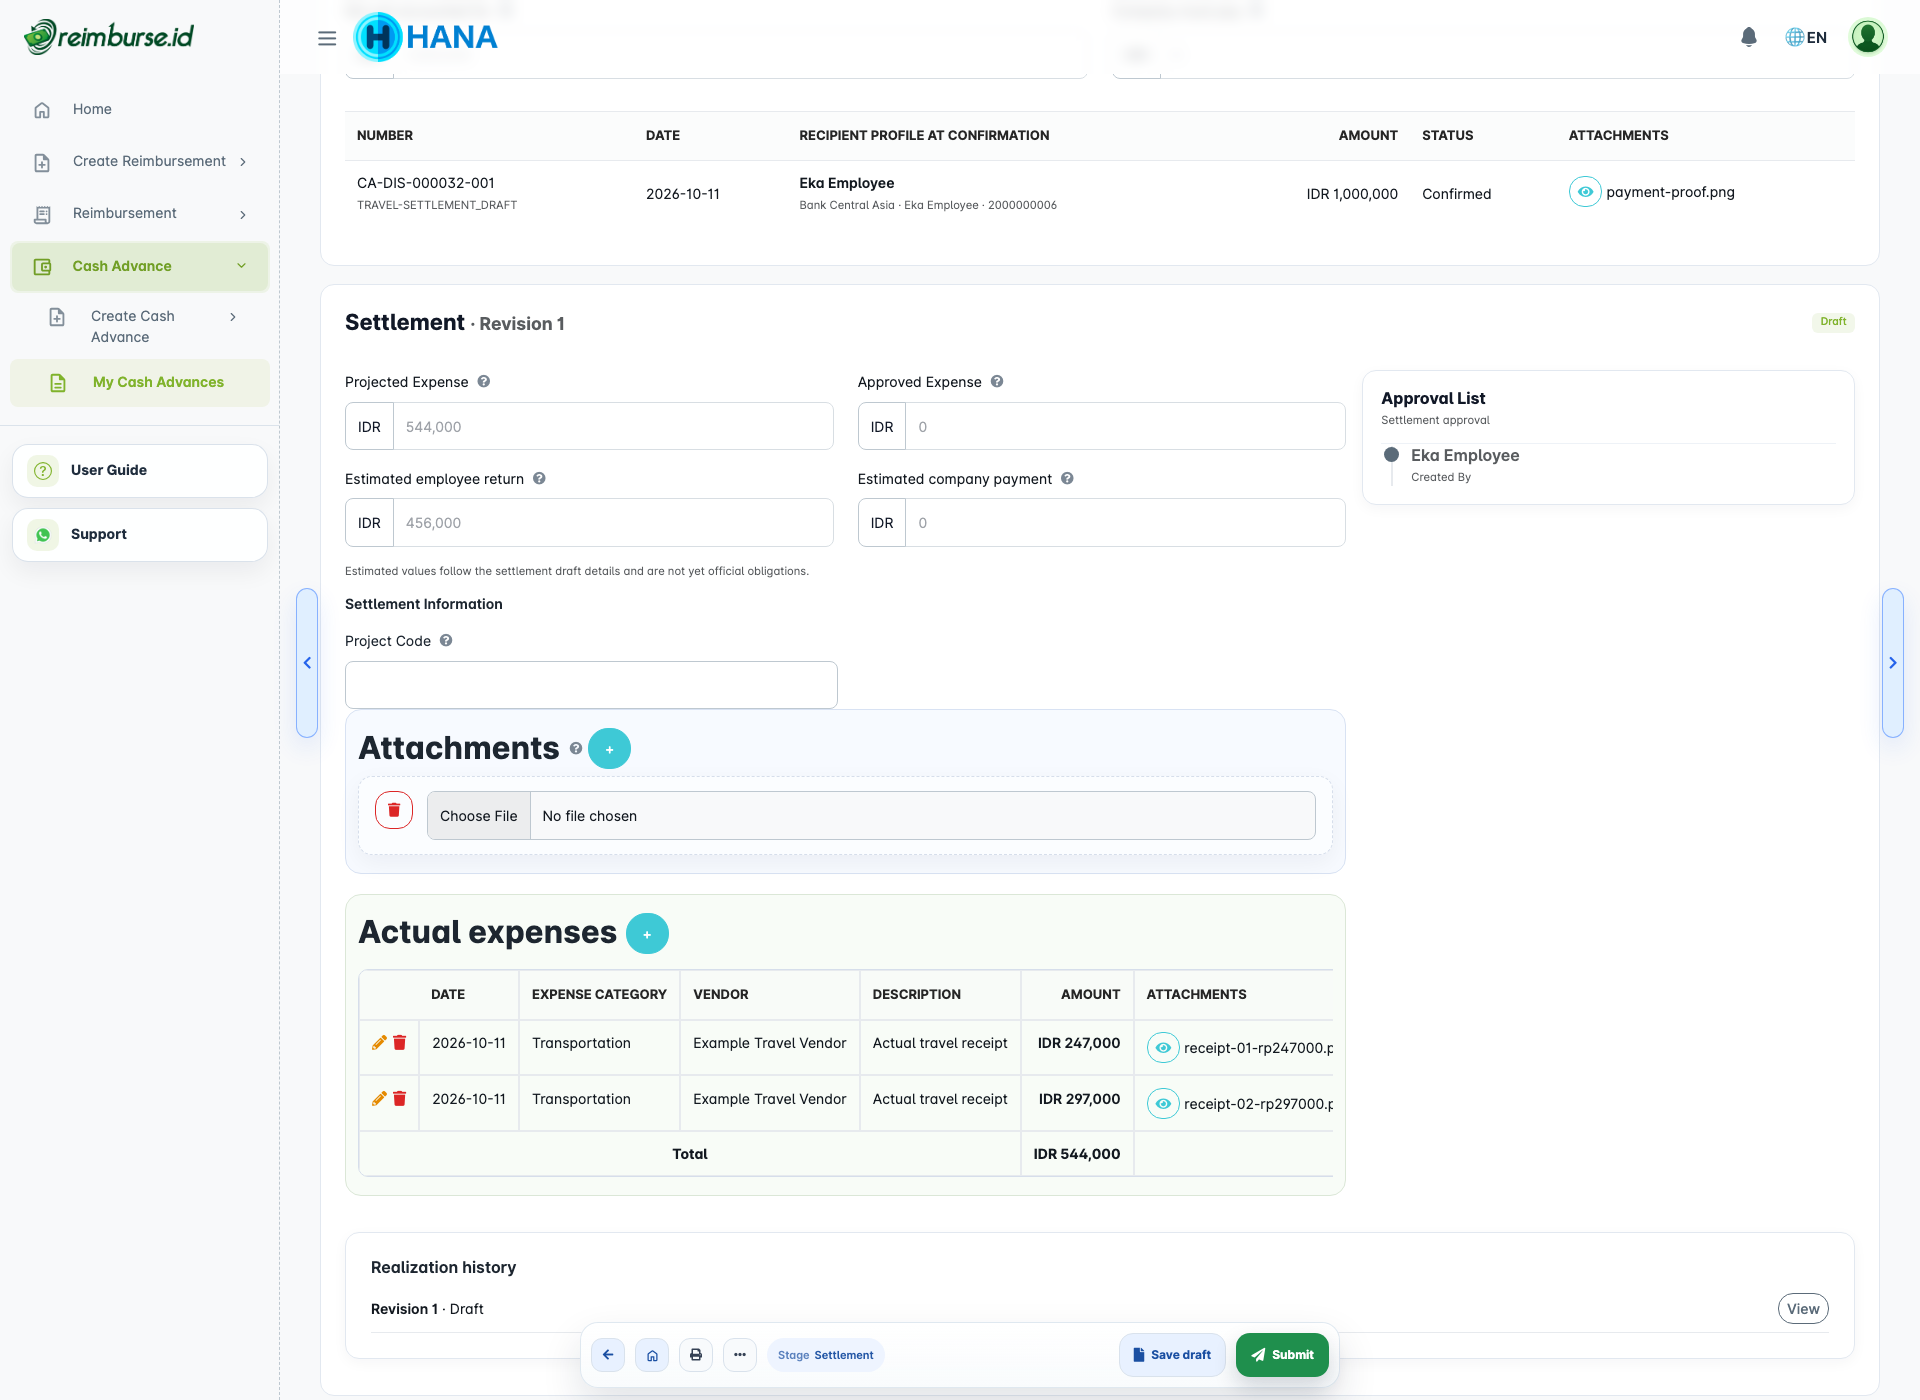Go to Home in sidebar

140,109
